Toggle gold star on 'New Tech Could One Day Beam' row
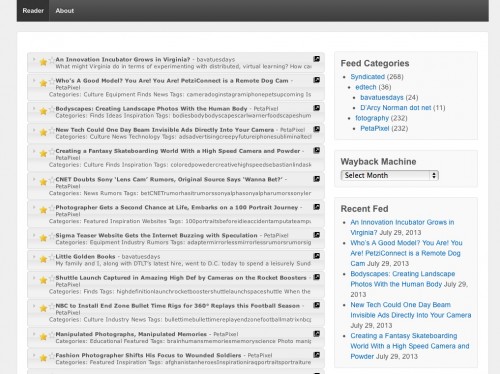The image size is (500, 374). 43,132
